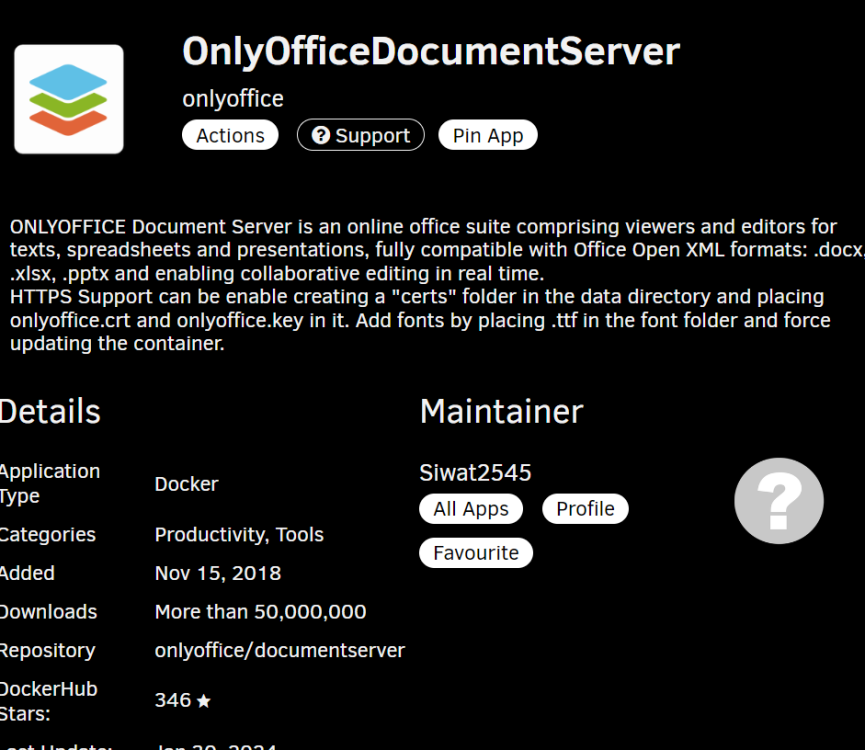This screenshot has width=865, height=750.
Task: Click the OnlyOfficeDocumentServer title
Action: [x=431, y=52]
